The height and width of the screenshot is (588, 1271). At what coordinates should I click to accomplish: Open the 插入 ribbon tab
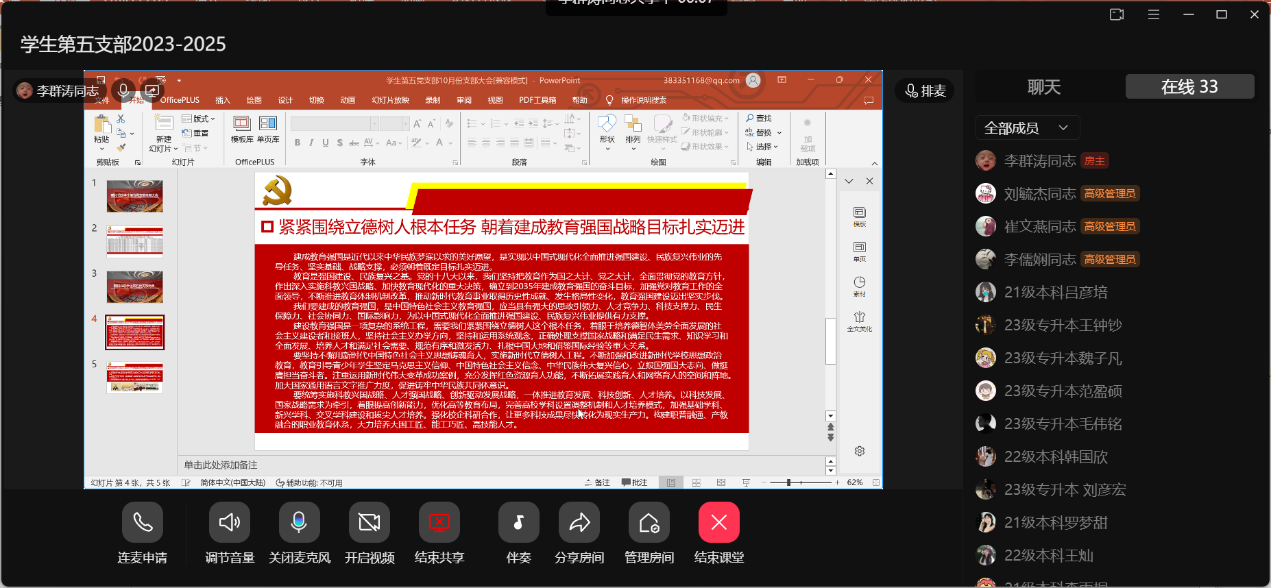pos(223,100)
